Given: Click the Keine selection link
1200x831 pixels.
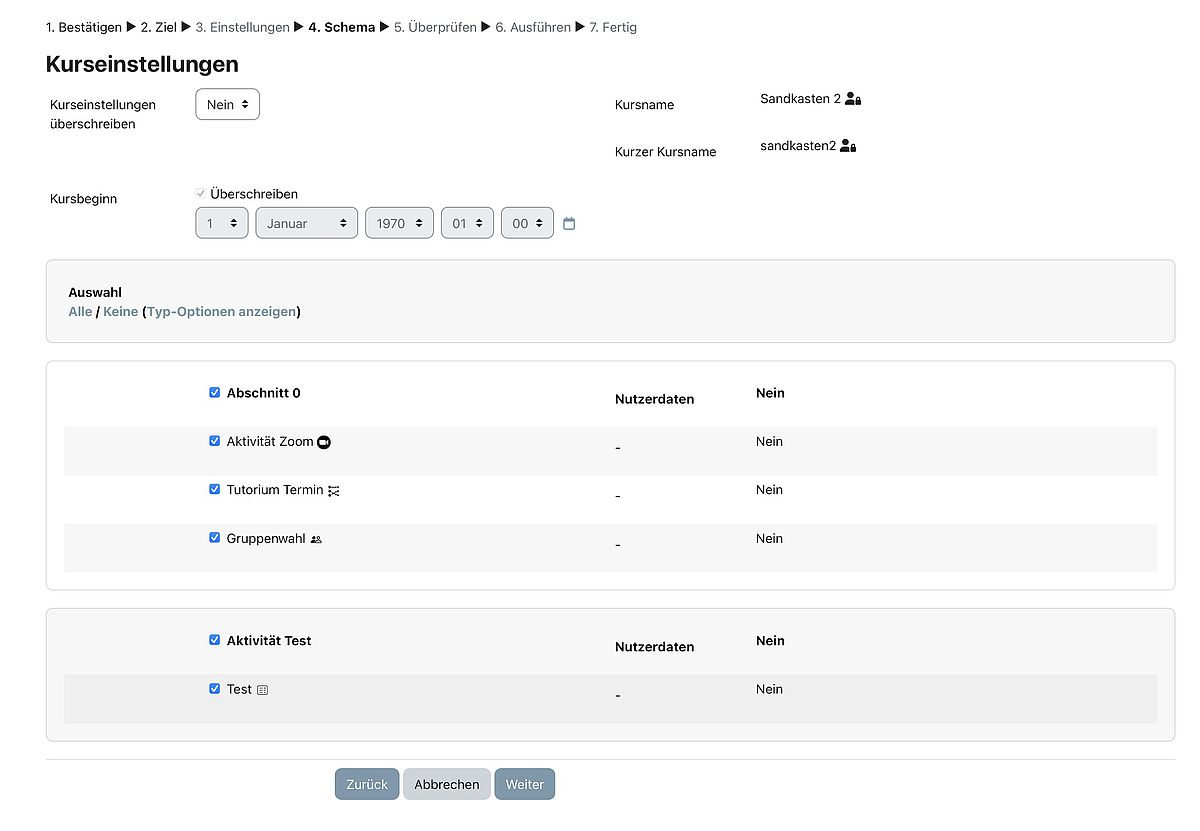Looking at the screenshot, I should pyautogui.click(x=120, y=312).
